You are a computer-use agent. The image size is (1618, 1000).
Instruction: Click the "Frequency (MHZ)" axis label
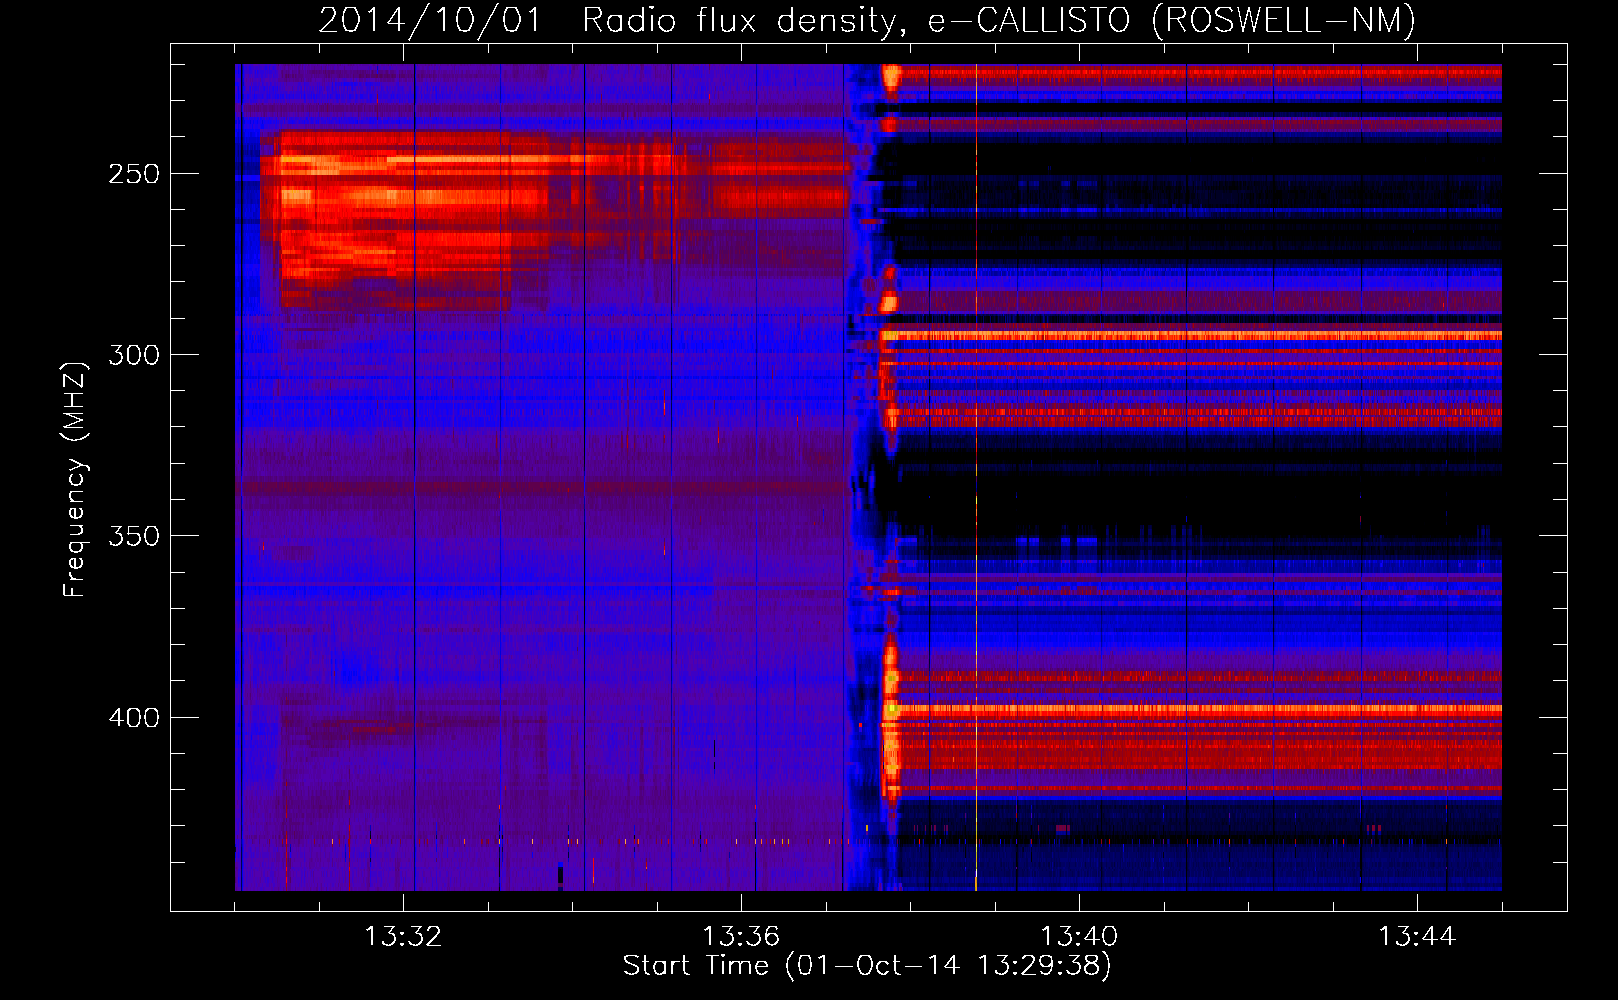click(x=74, y=480)
